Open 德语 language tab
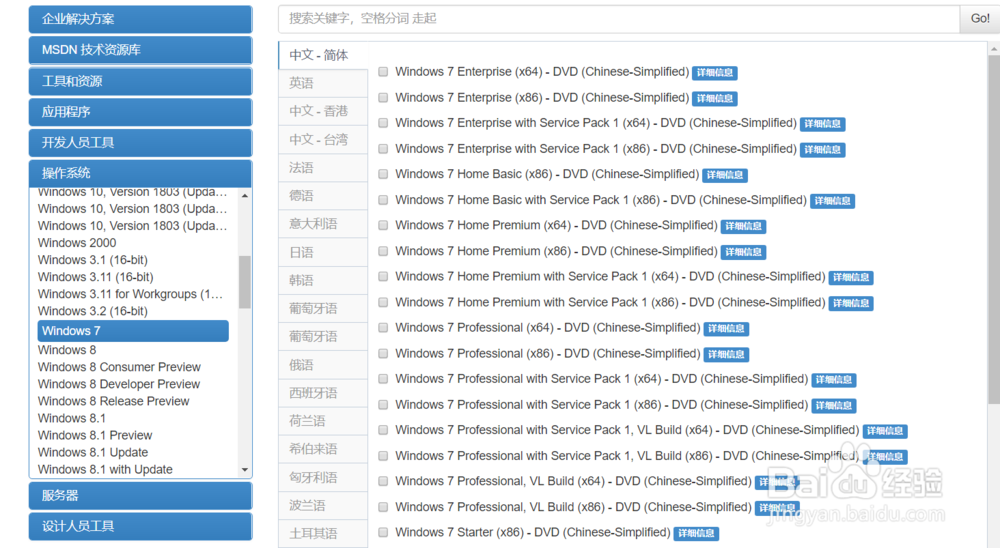Image resolution: width=1000 pixels, height=548 pixels. tap(323, 196)
